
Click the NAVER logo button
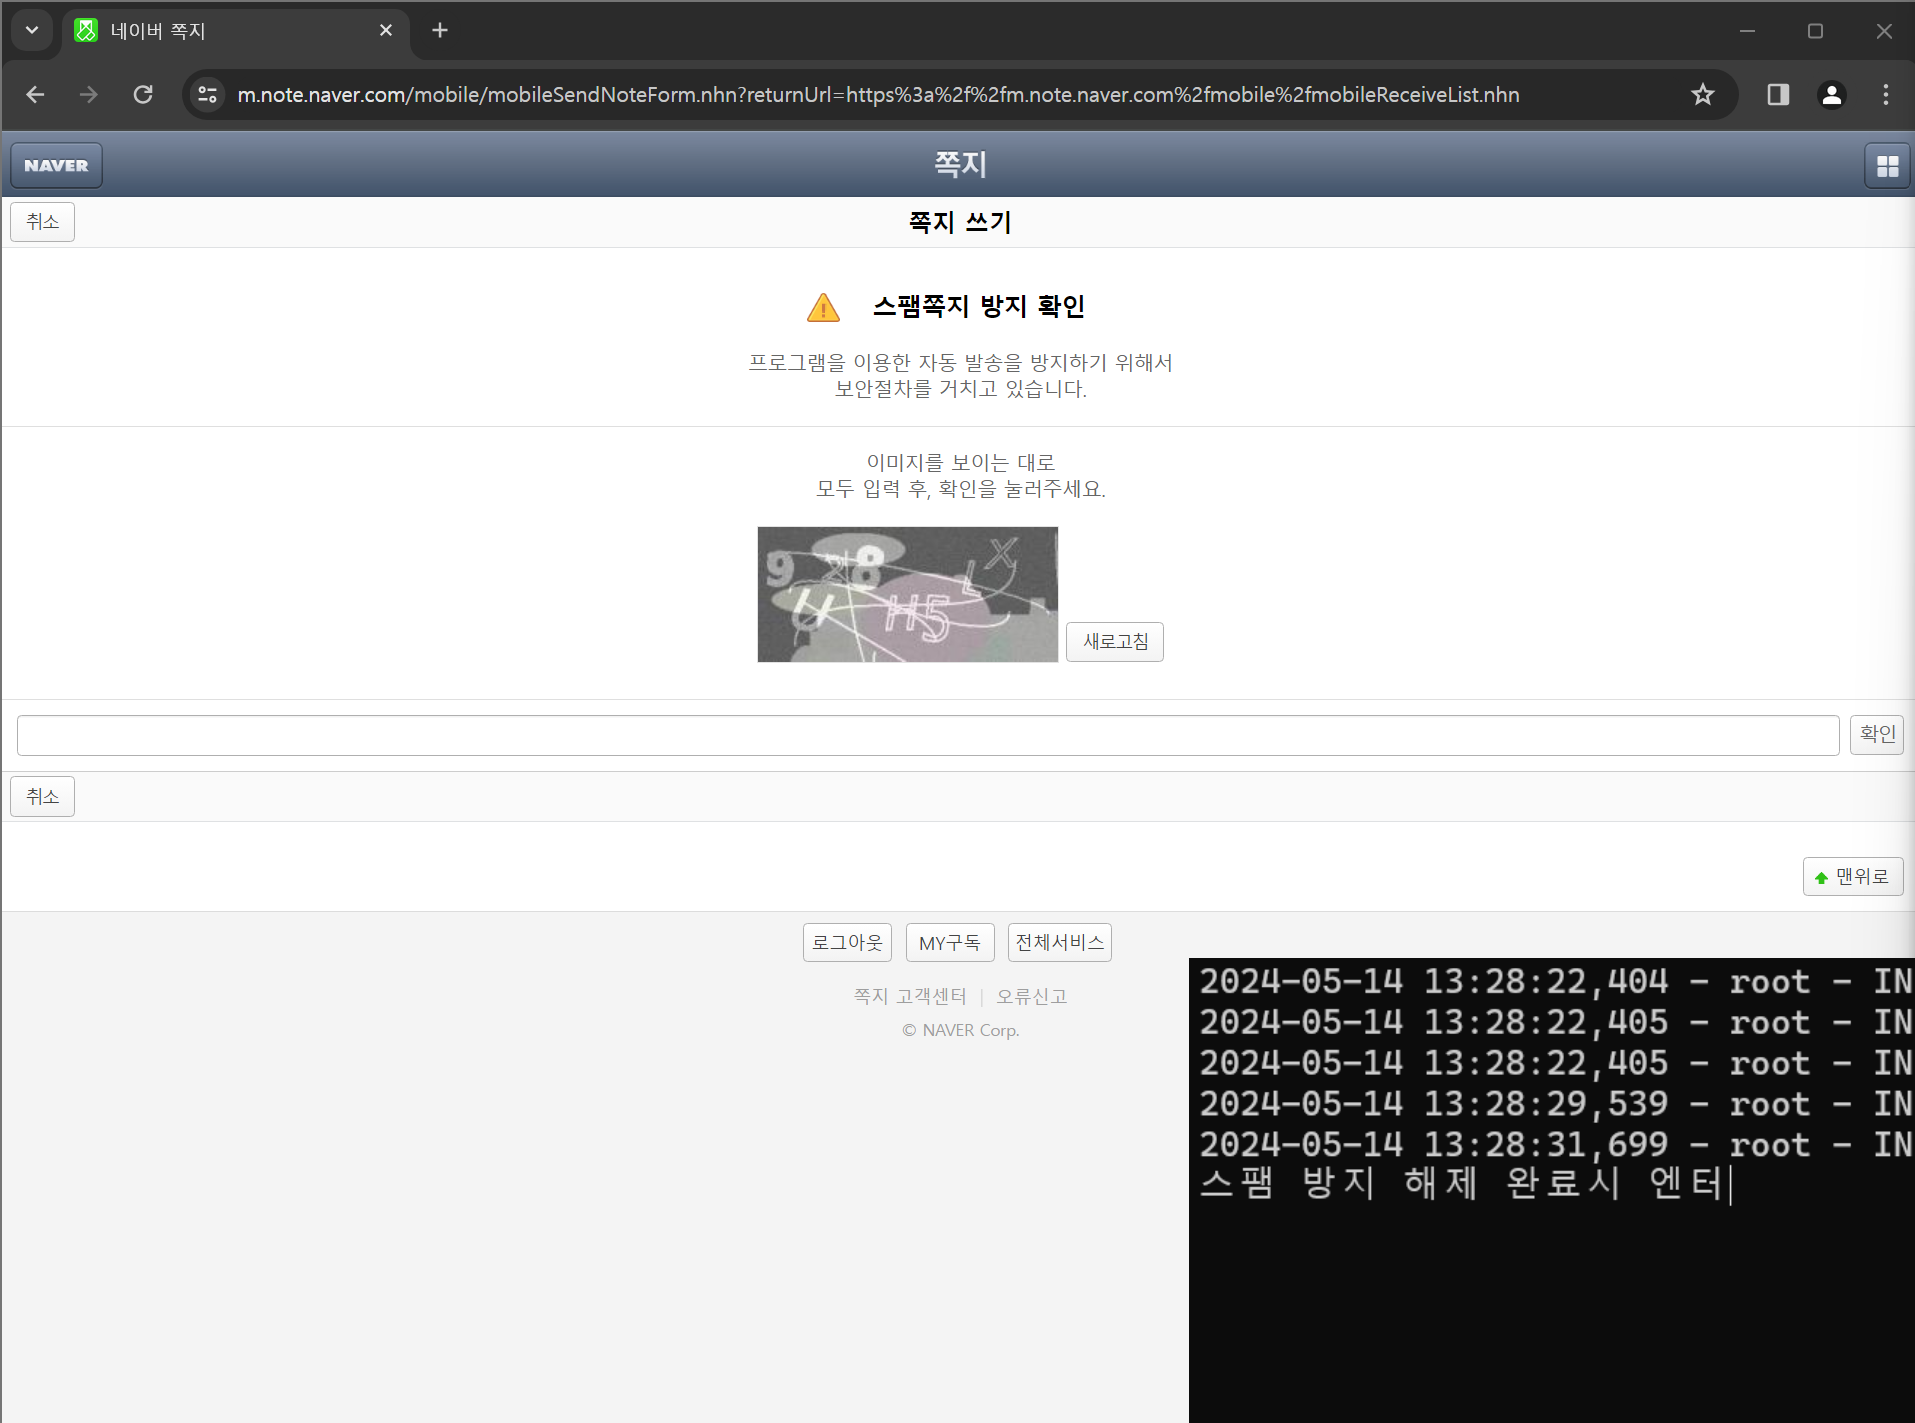click(56, 165)
